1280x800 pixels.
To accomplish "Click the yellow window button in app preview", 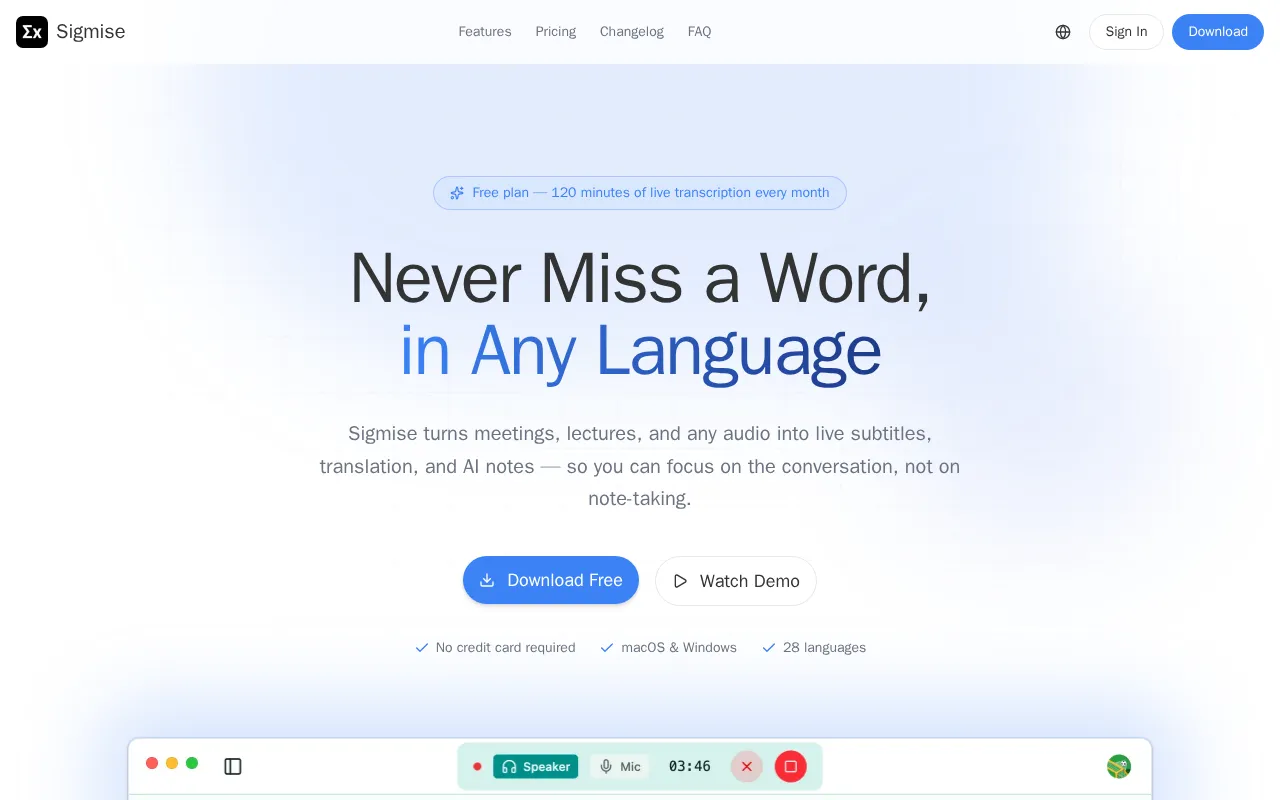I will (172, 763).
